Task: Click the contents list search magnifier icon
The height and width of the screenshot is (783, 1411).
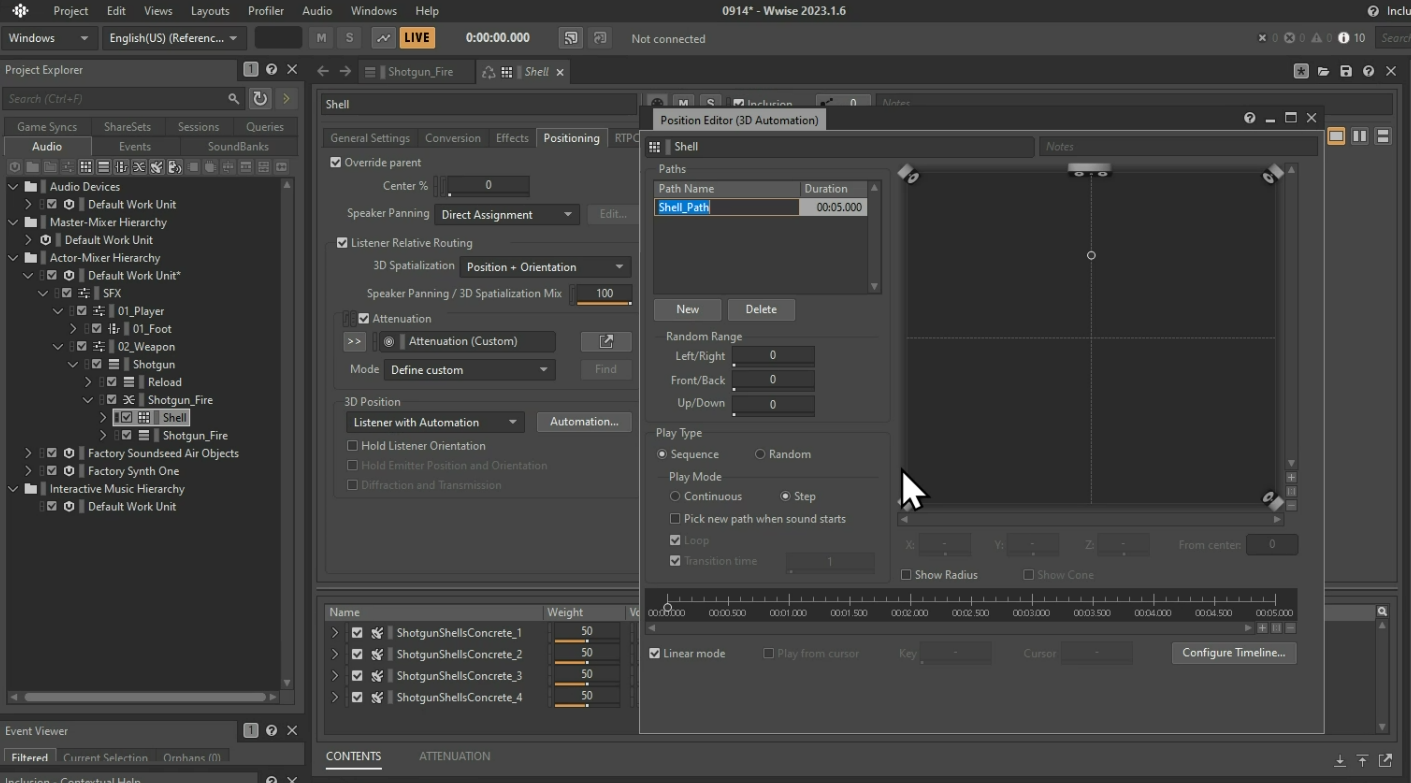Action: [x=1382, y=611]
